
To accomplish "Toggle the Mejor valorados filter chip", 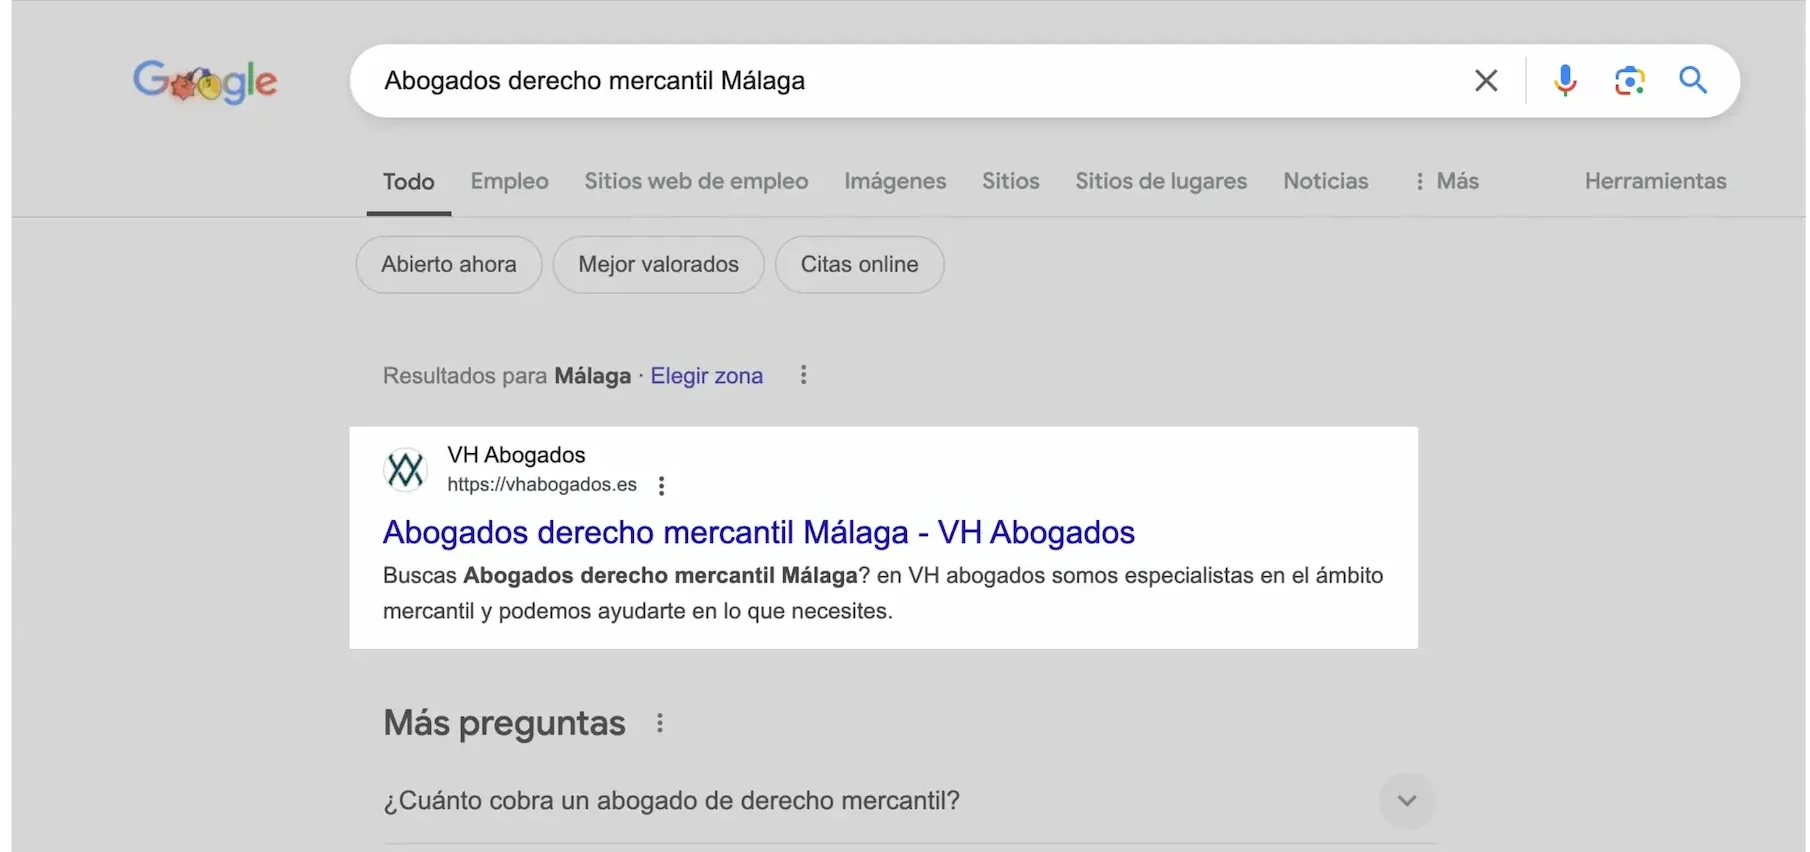I will (x=658, y=265).
